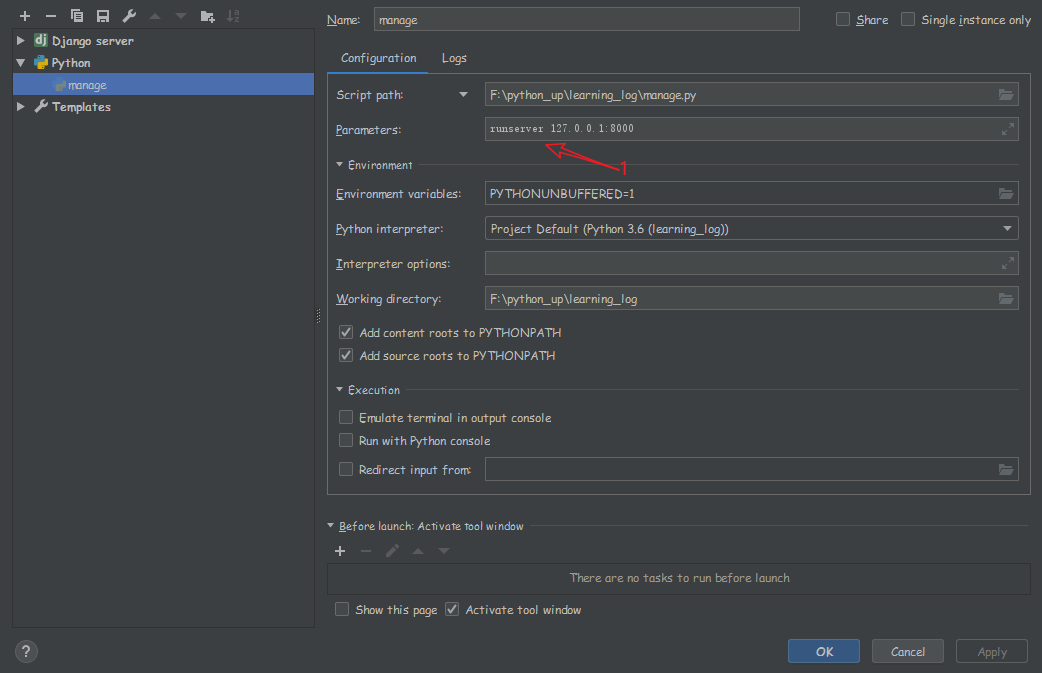This screenshot has width=1042, height=673.
Task: Edit the Before launch task
Action: click(x=392, y=551)
